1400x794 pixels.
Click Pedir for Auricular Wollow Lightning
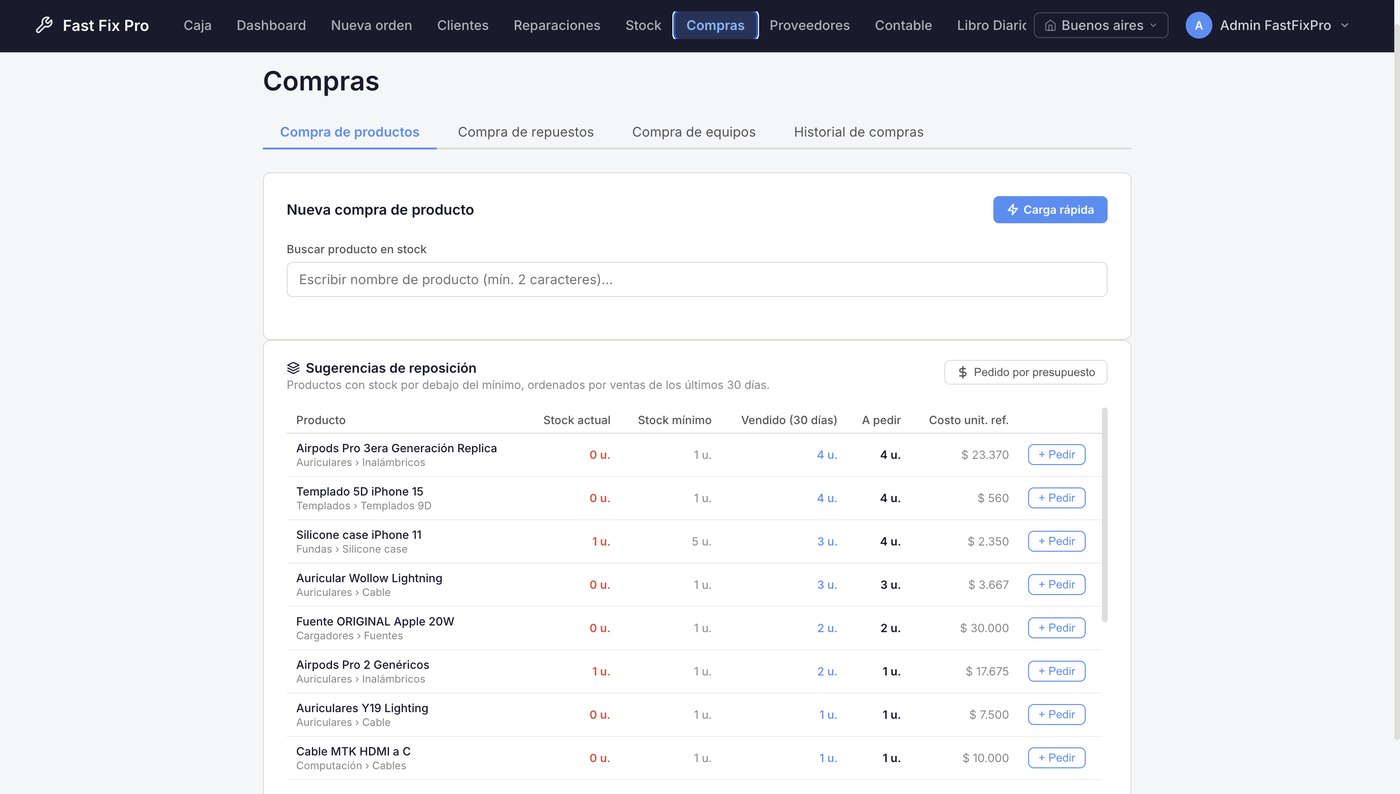[1057, 585]
